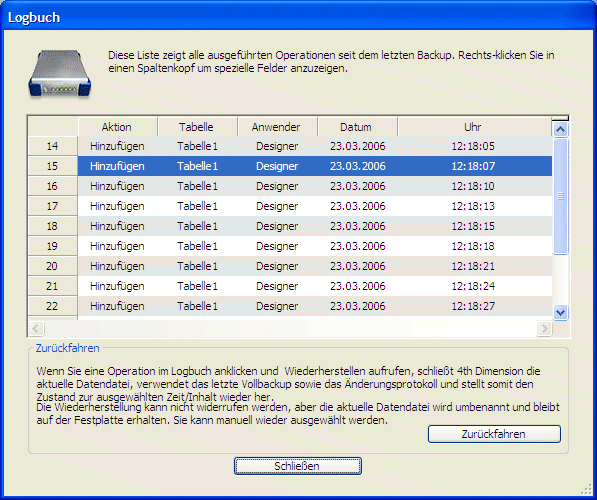This screenshot has width=597, height=500.
Task: Select the entry with time 12:18:18
Action: point(290,246)
